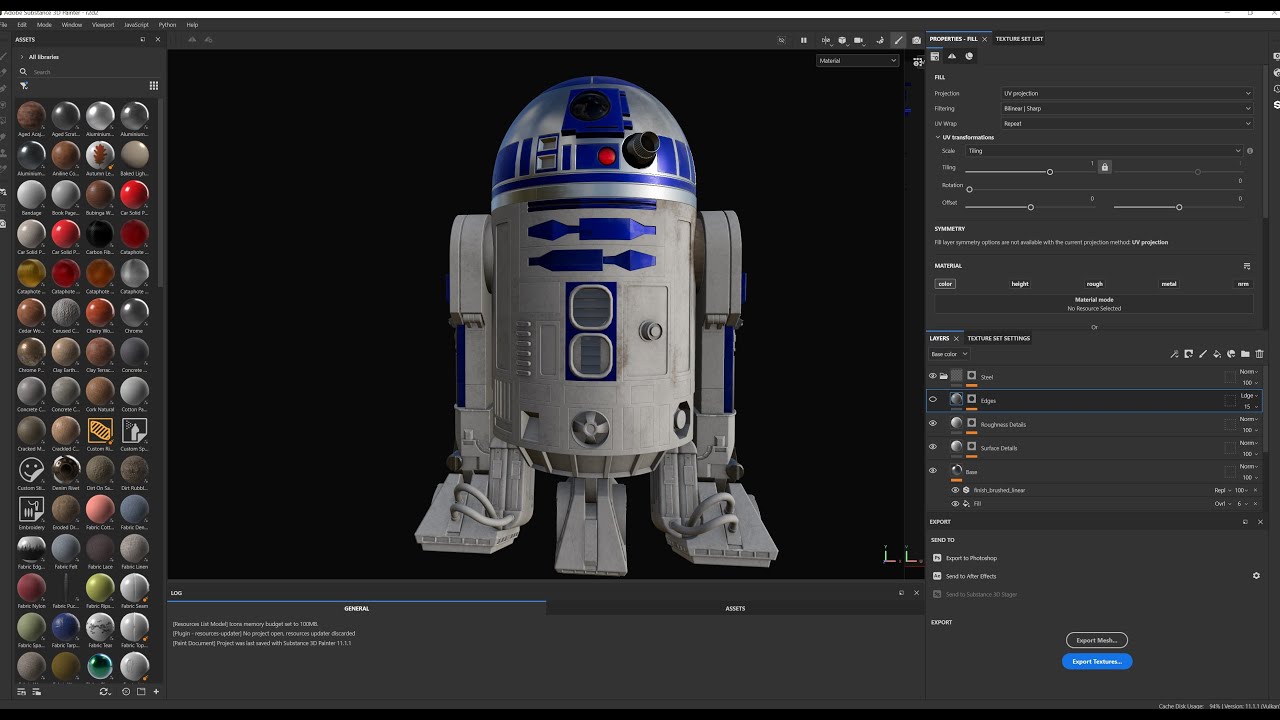
Task: Select the Carbon Fiber material thumbnail
Action: pyautogui.click(x=99, y=234)
